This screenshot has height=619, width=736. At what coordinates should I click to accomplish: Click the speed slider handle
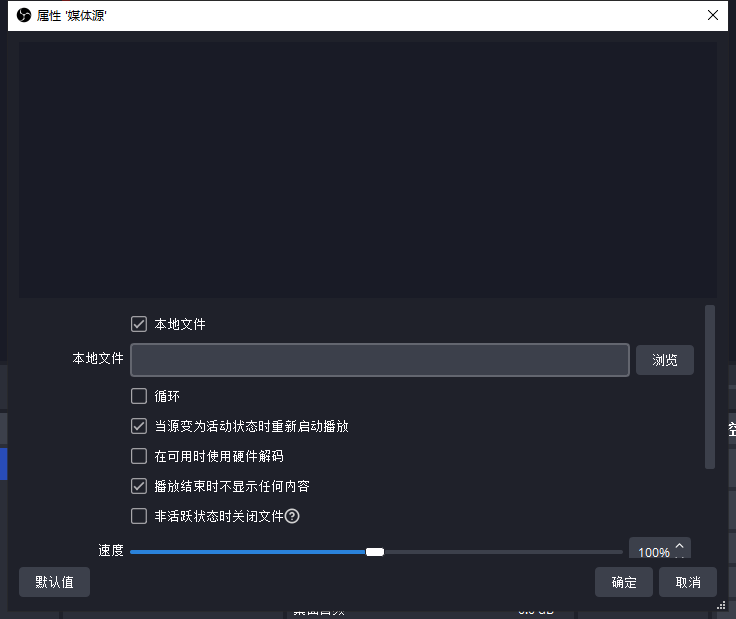375,551
